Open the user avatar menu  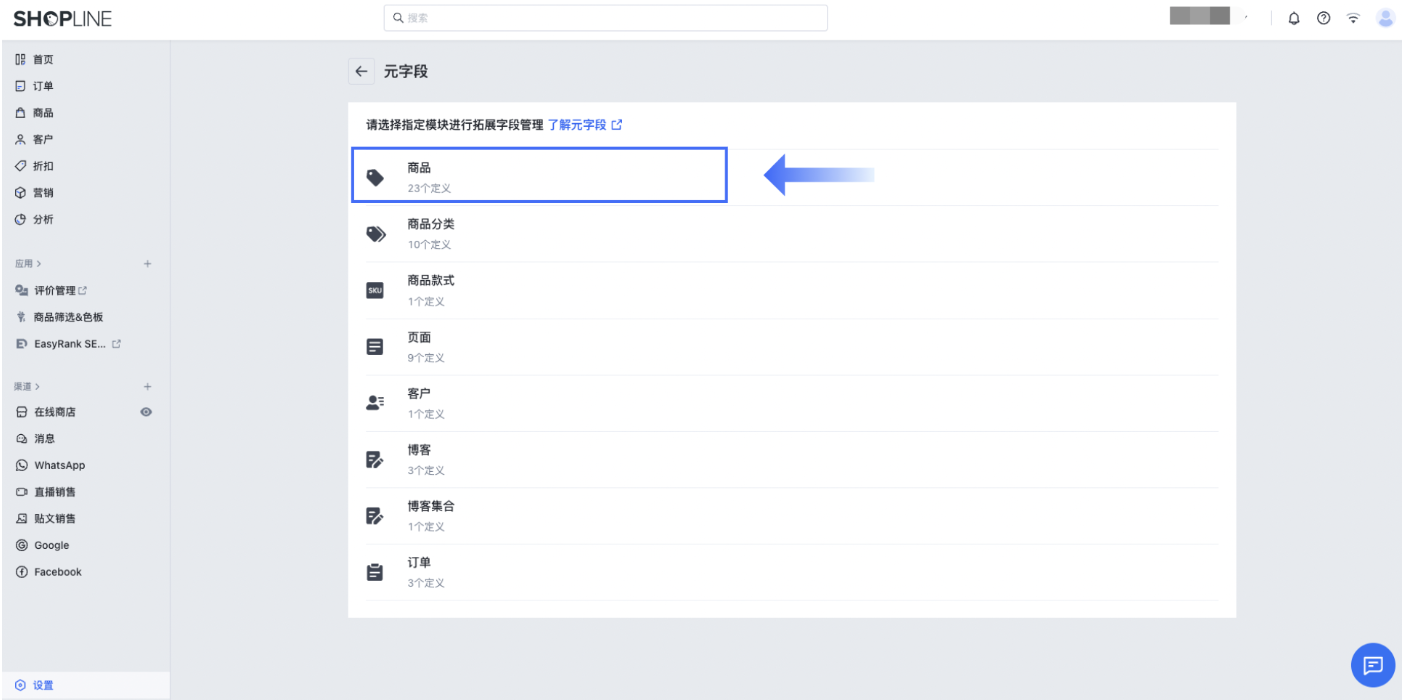pos(1385,18)
